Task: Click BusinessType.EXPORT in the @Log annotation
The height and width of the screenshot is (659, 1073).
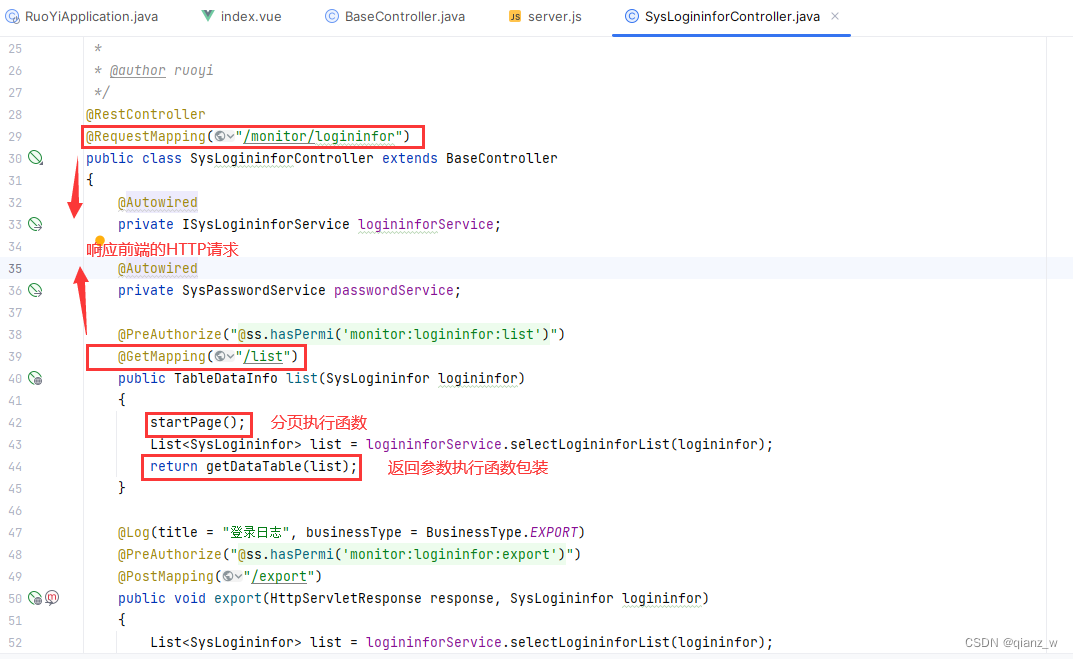Action: point(502,532)
